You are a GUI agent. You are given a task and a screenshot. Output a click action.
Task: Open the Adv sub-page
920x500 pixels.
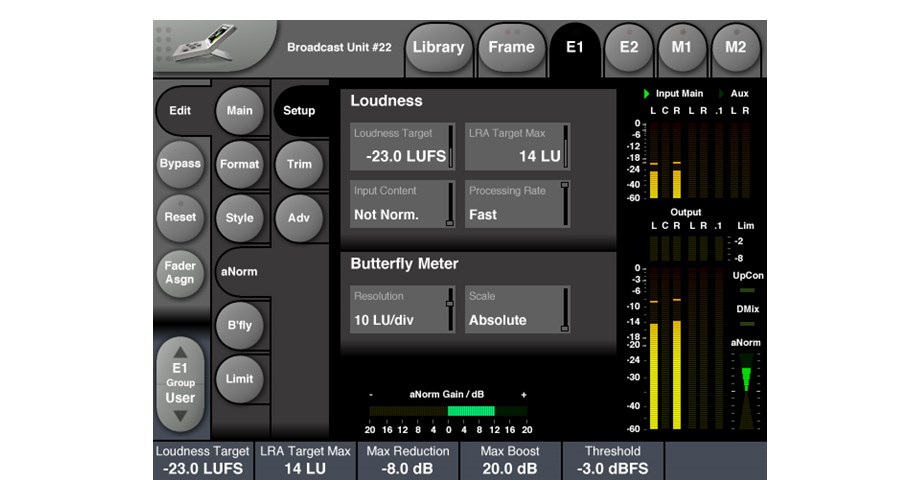click(299, 218)
